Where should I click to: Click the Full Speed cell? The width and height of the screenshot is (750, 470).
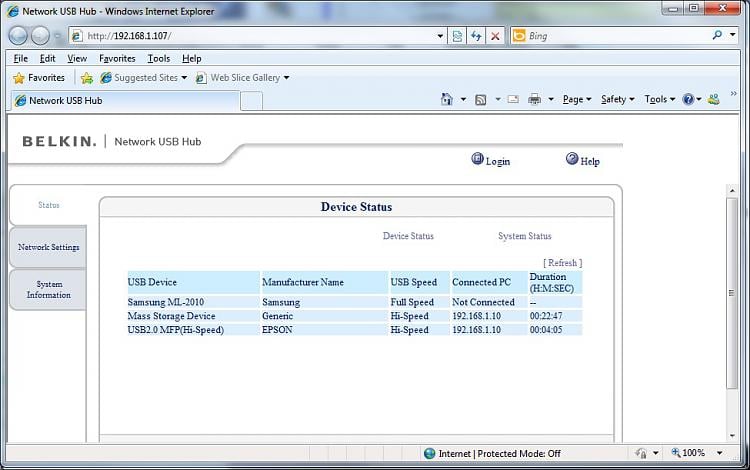[x=419, y=302]
